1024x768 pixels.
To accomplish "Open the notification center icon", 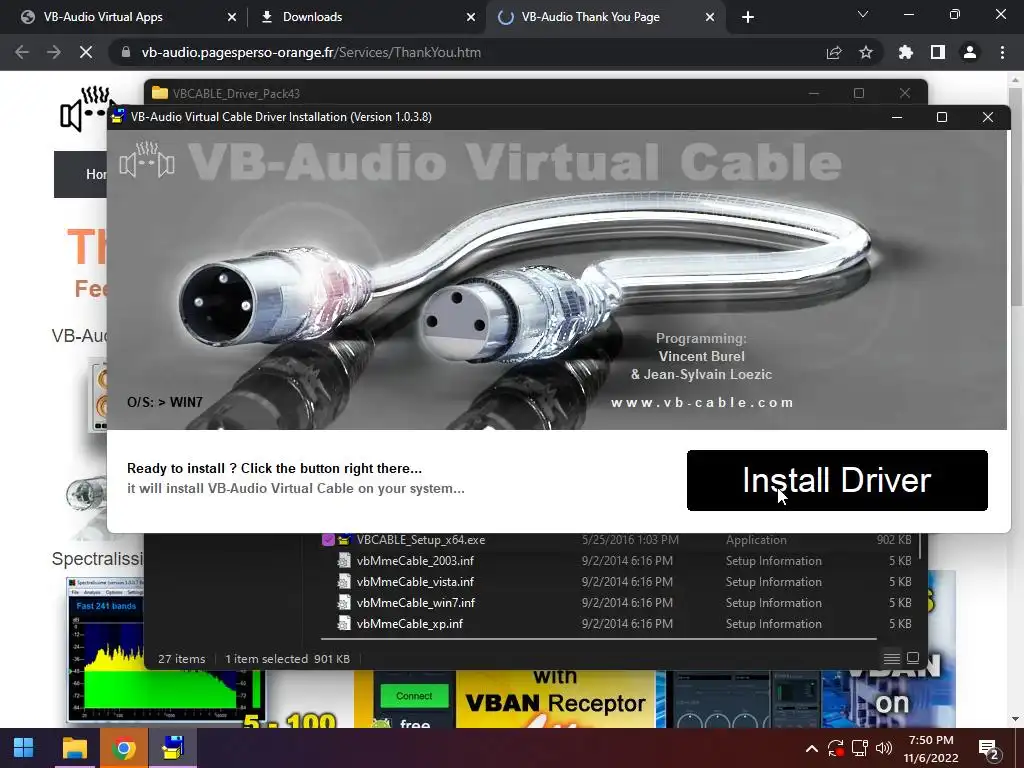I will (989, 750).
